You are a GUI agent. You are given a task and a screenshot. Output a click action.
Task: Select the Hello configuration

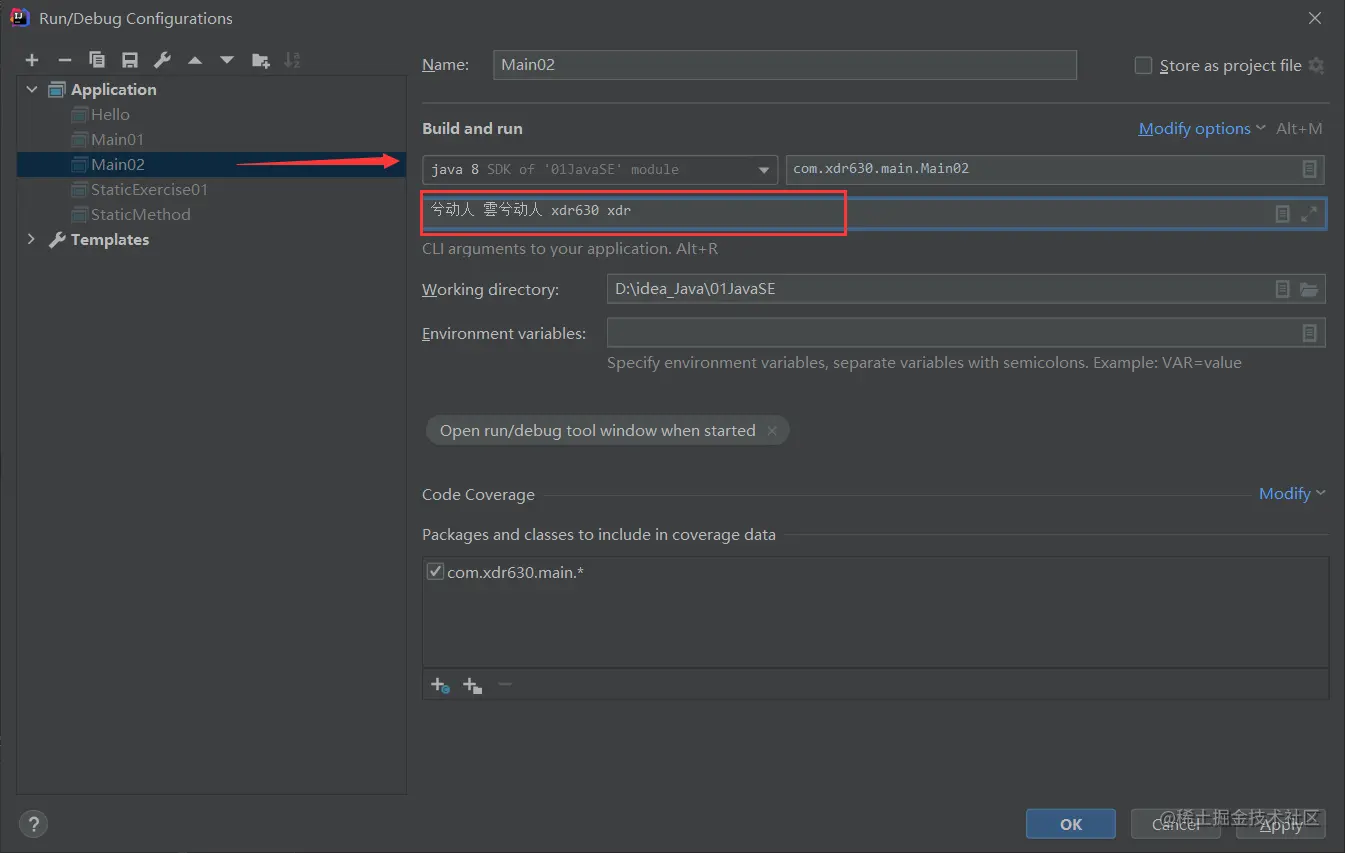(x=110, y=114)
